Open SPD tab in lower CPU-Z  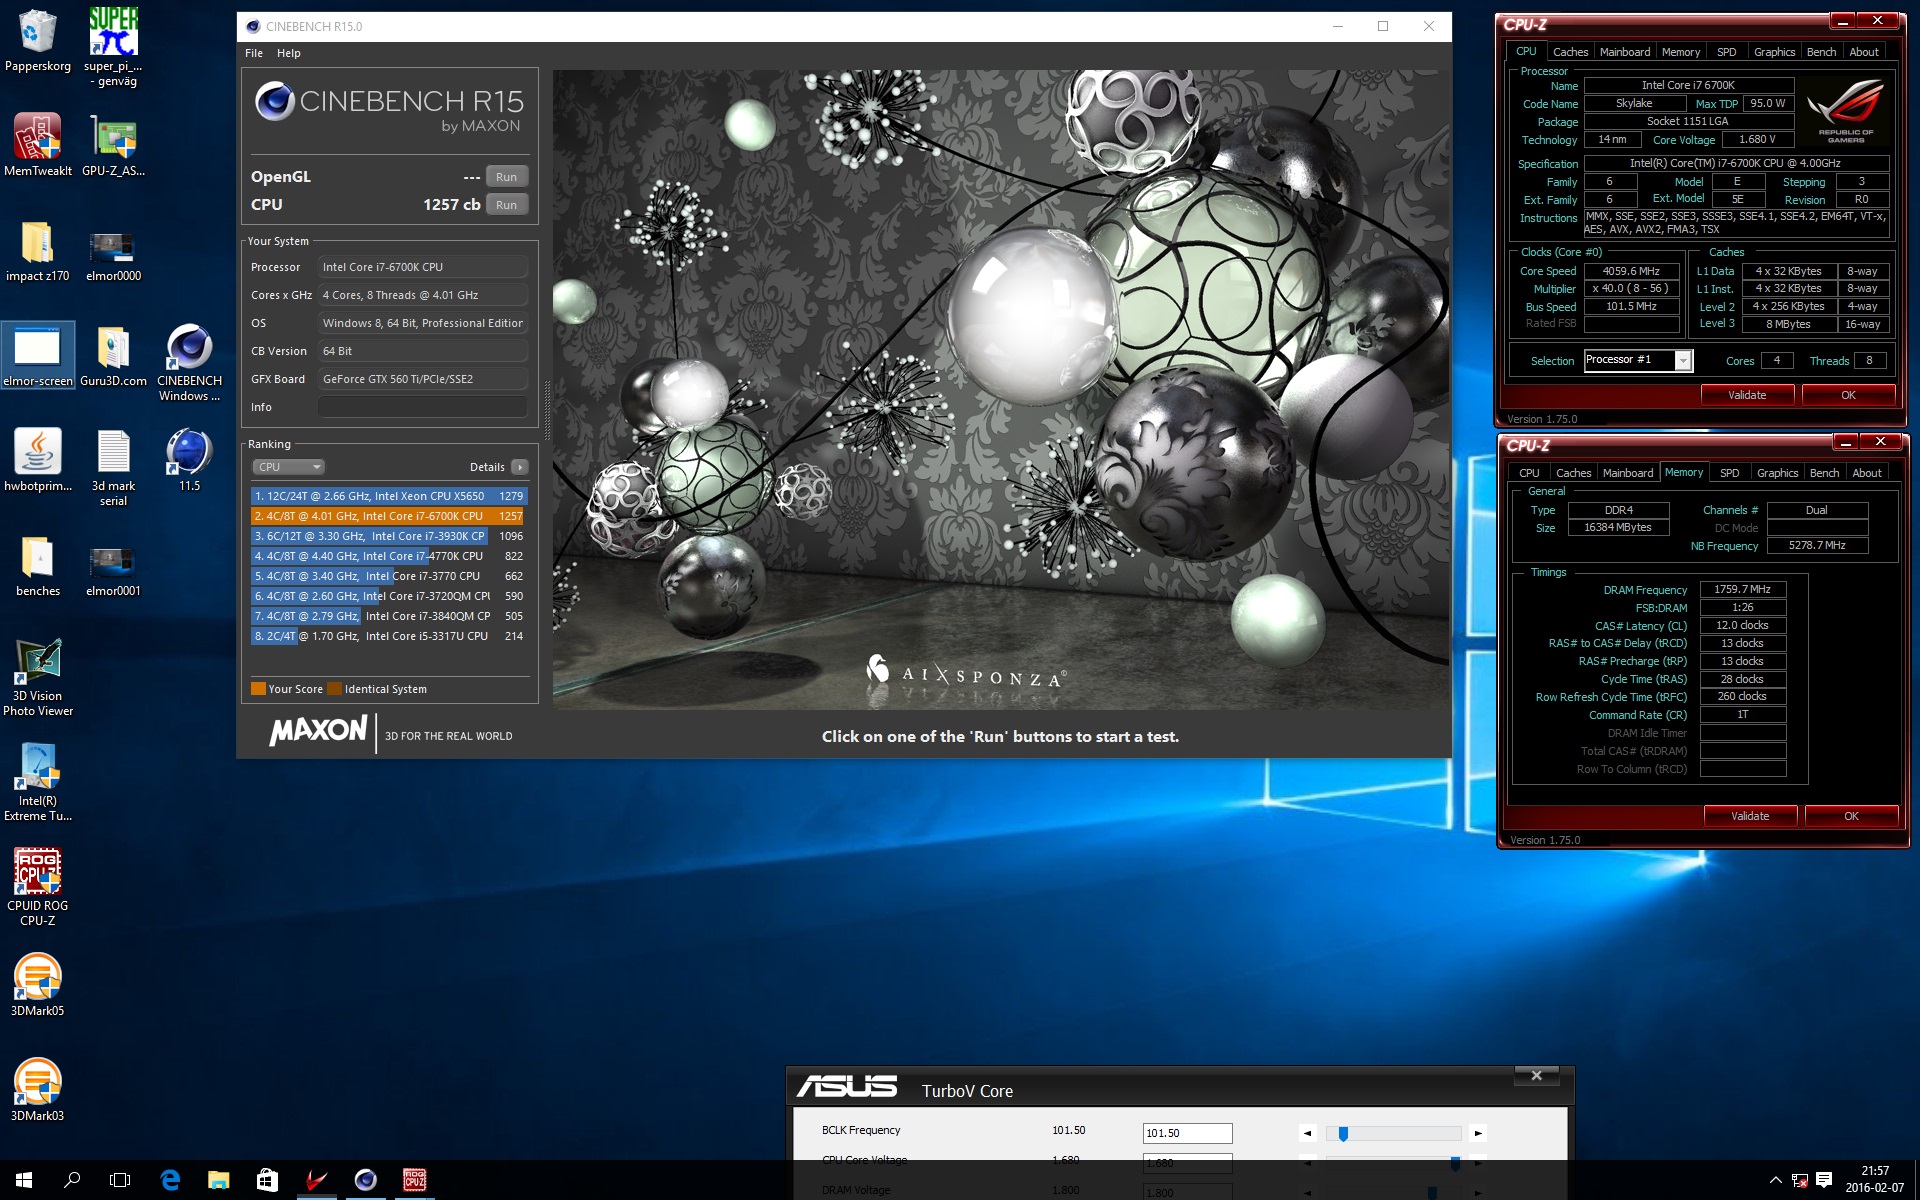(1730, 473)
